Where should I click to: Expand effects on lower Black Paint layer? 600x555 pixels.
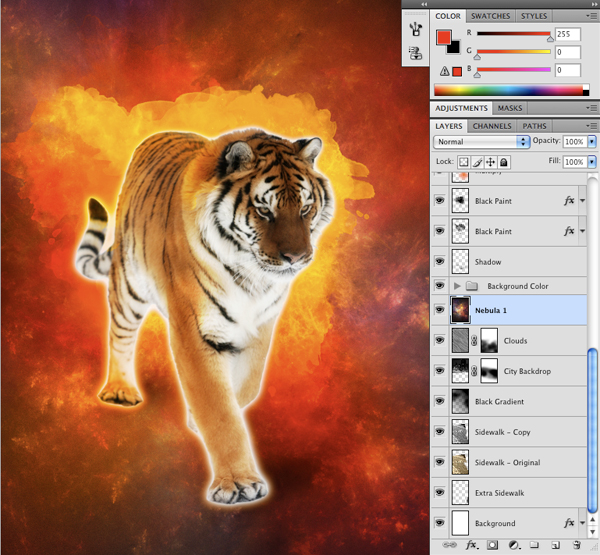click(582, 231)
